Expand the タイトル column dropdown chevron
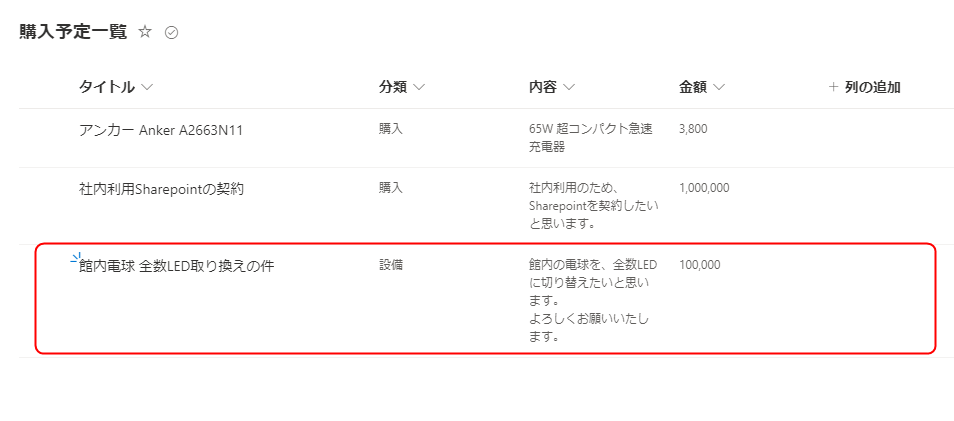The width and height of the screenshot is (954, 421). [x=146, y=88]
